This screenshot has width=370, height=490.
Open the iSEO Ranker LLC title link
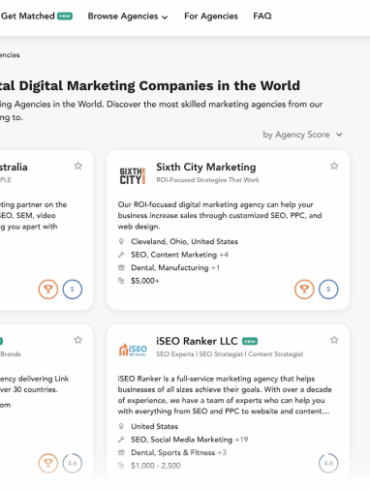197,341
